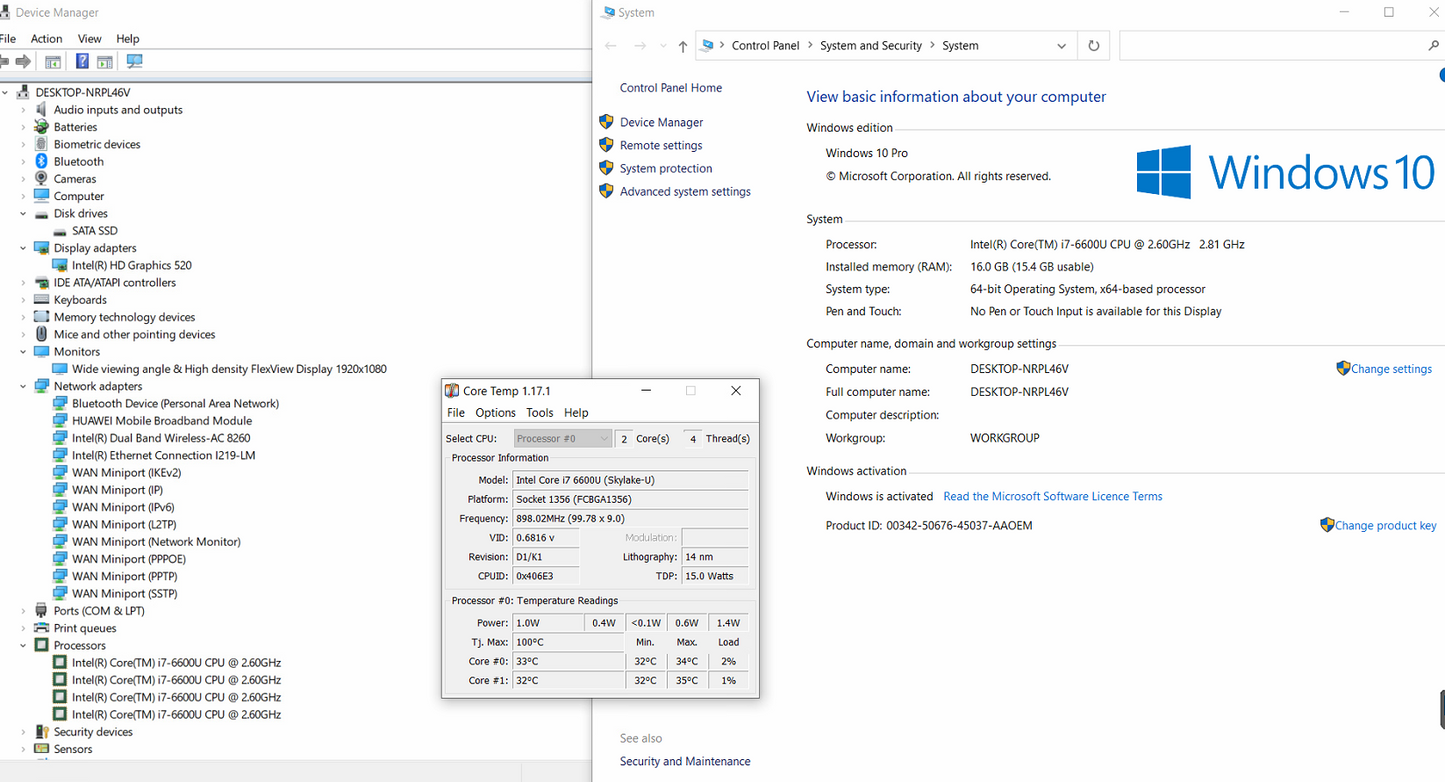Click the search magnifier icon in System window
Screen dimensions: 1445x782
tap(1434, 46)
